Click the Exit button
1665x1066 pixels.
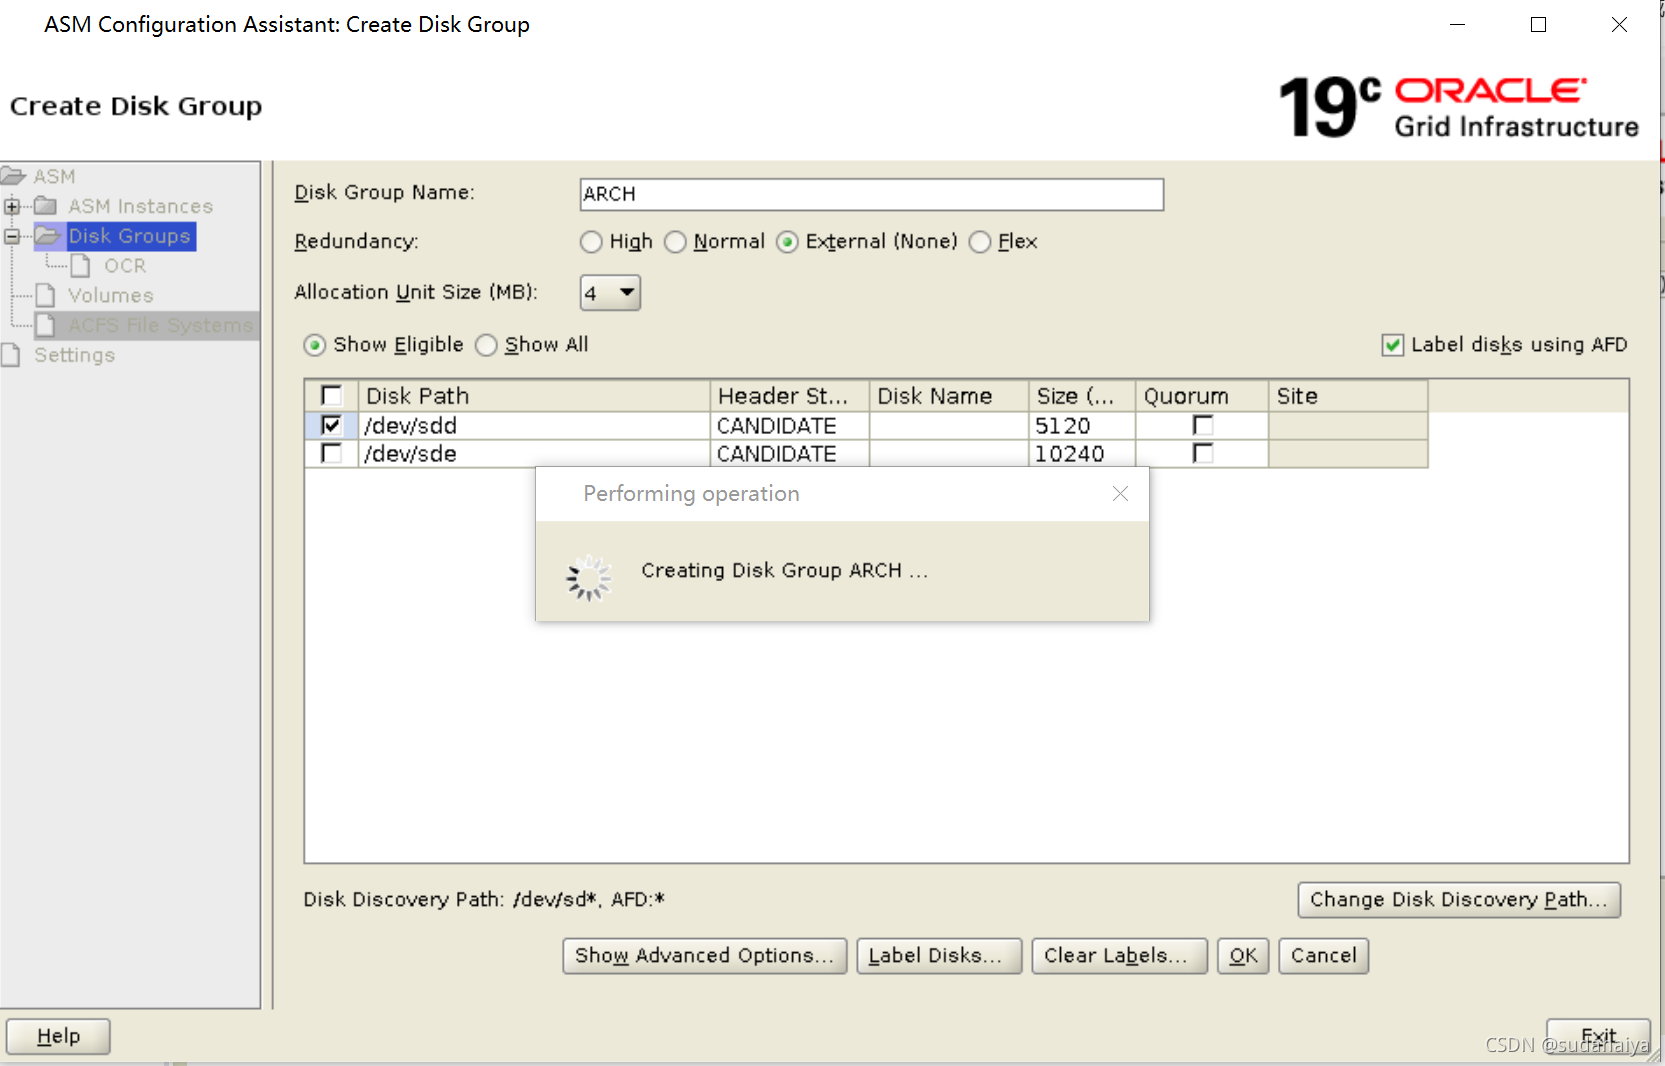tap(1598, 1036)
